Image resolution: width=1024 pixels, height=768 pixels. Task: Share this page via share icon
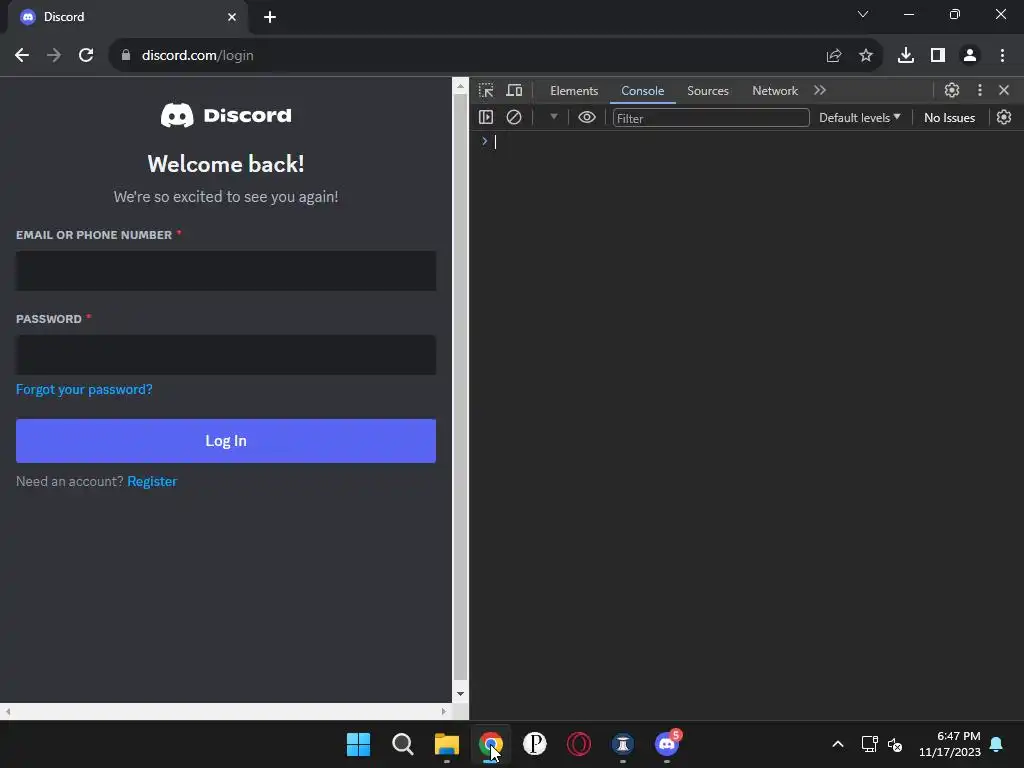click(x=834, y=56)
